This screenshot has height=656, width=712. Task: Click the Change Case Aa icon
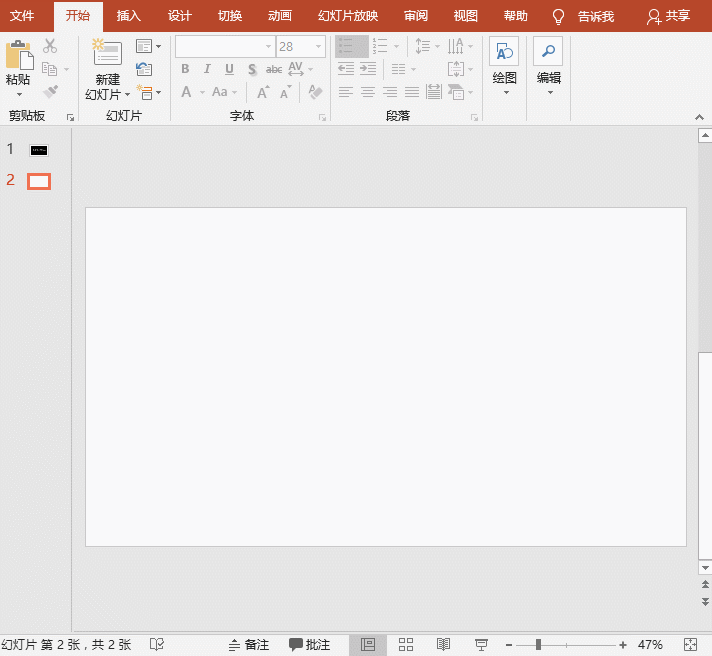220,92
